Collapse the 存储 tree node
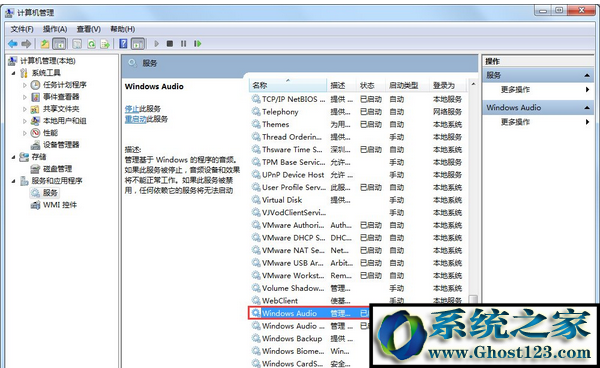Screen dimensions: 600x368 [14, 157]
